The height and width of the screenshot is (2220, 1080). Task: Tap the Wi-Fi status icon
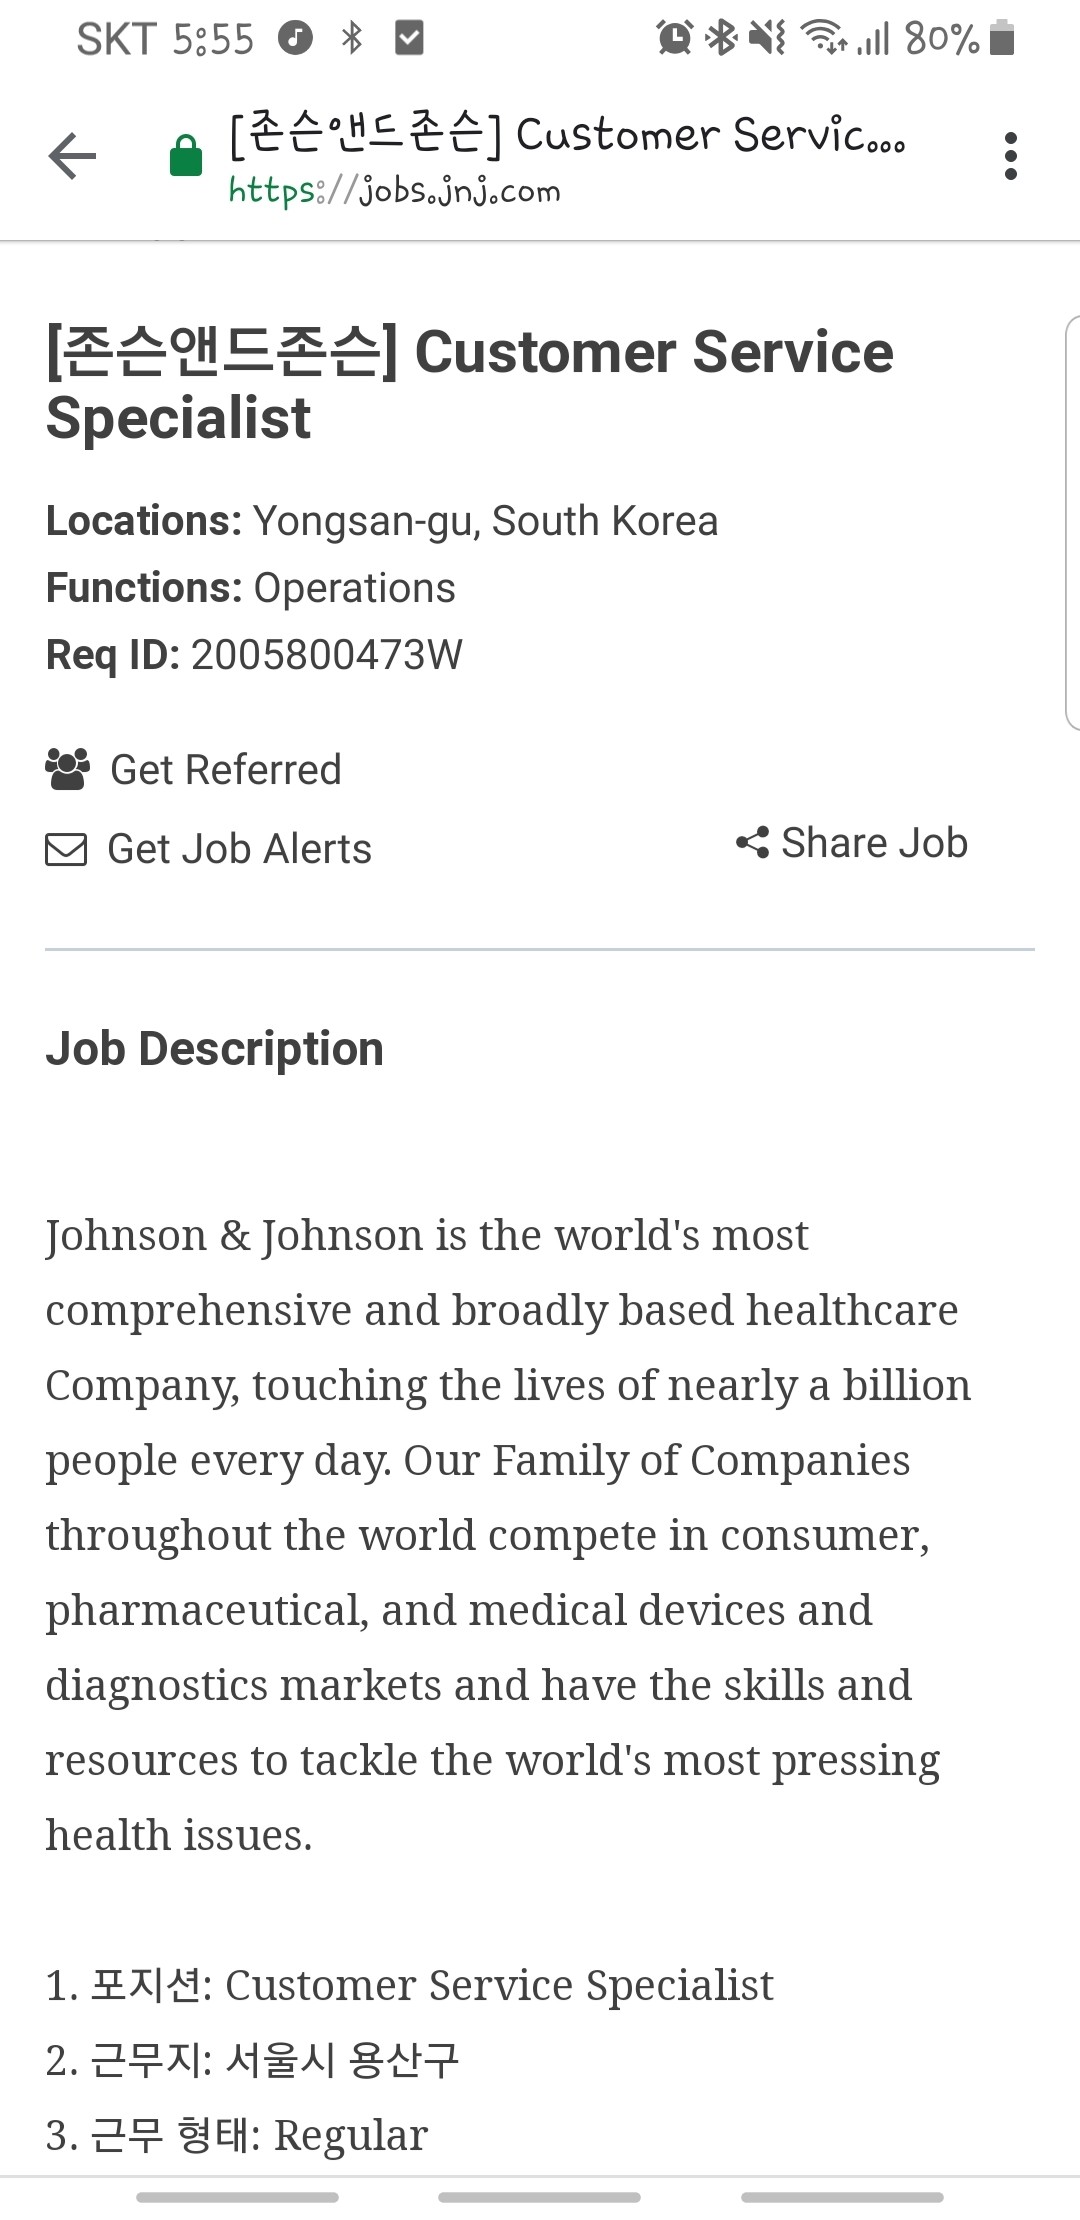tap(824, 39)
